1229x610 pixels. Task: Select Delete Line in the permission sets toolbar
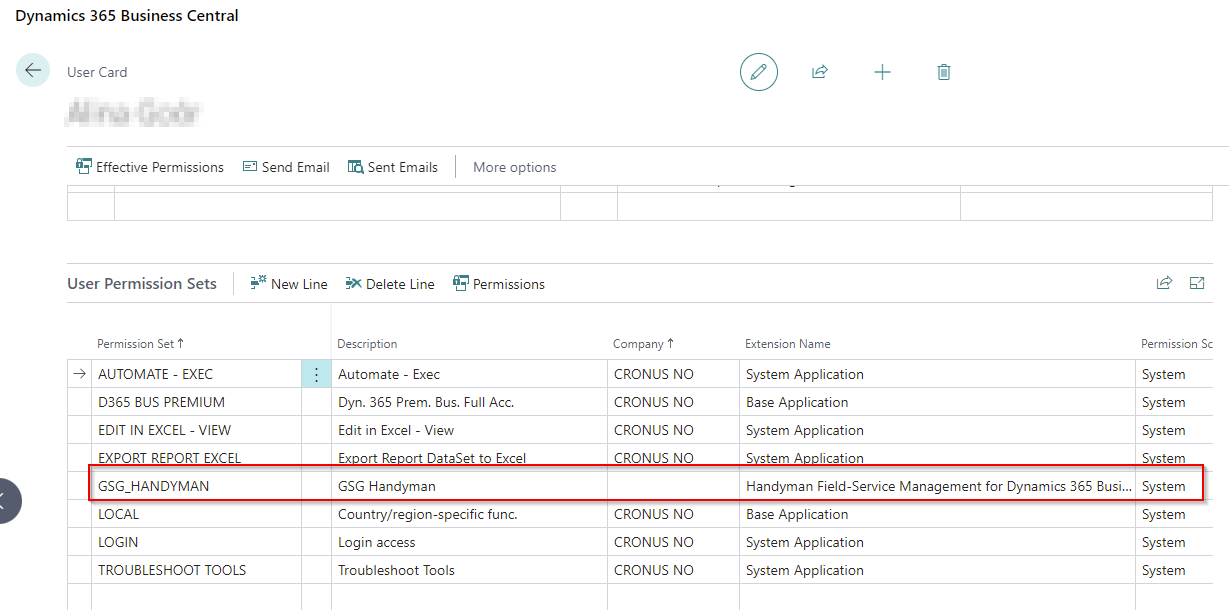tap(390, 283)
